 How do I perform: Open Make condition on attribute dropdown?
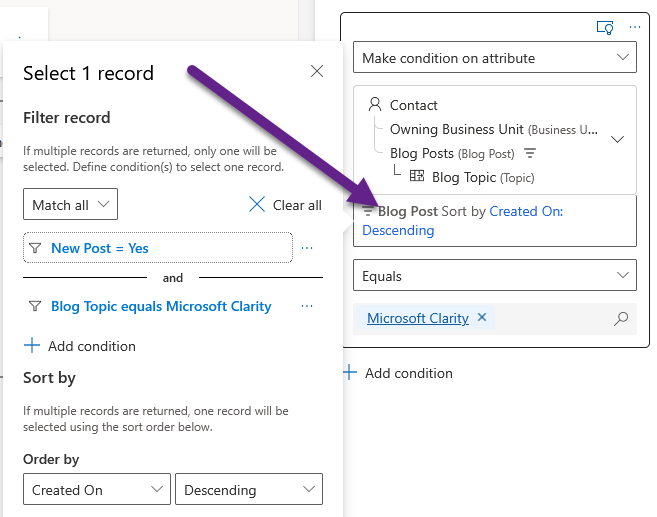[x=495, y=59]
